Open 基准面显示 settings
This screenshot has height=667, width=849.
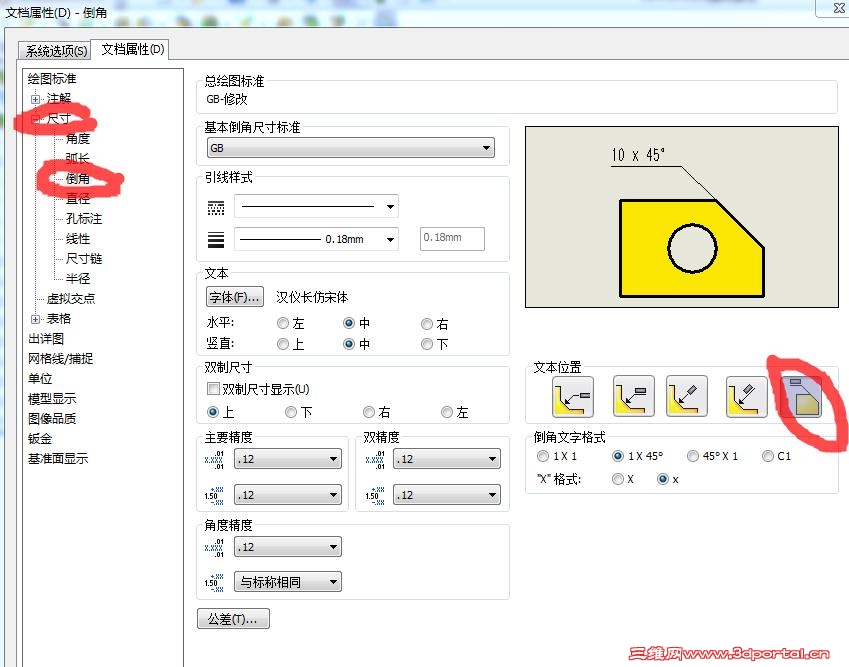pos(58,459)
